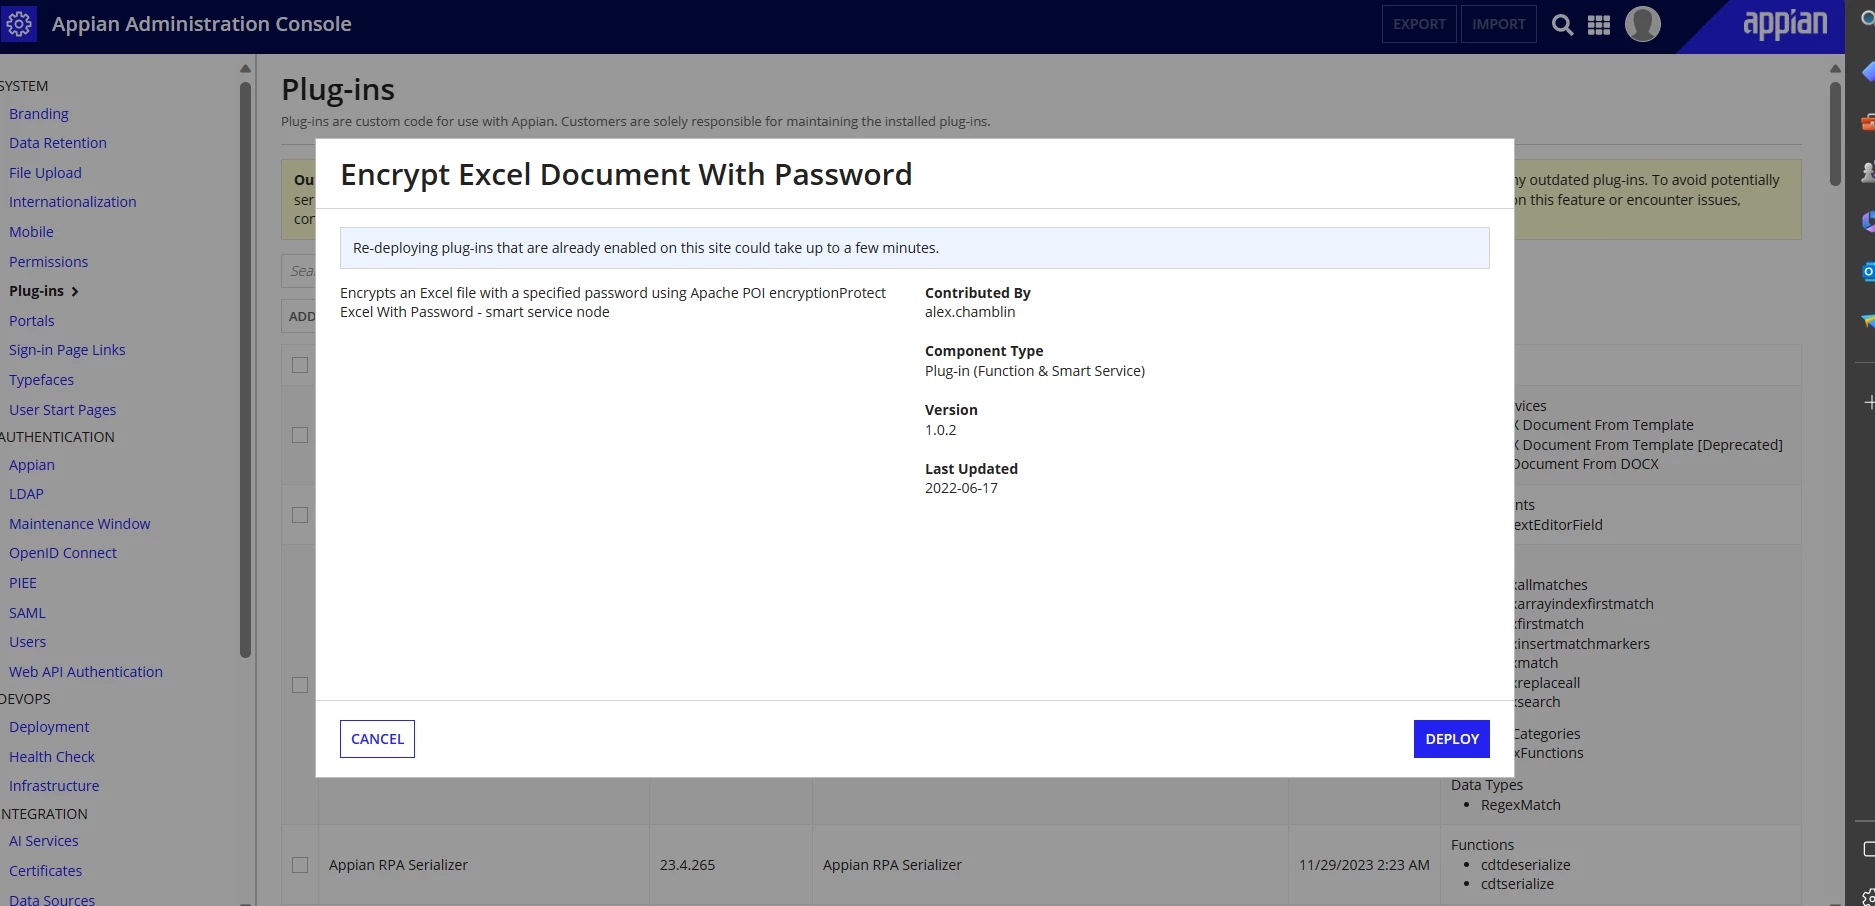Click the Administration Console gear icon

pyautogui.click(x=19, y=24)
